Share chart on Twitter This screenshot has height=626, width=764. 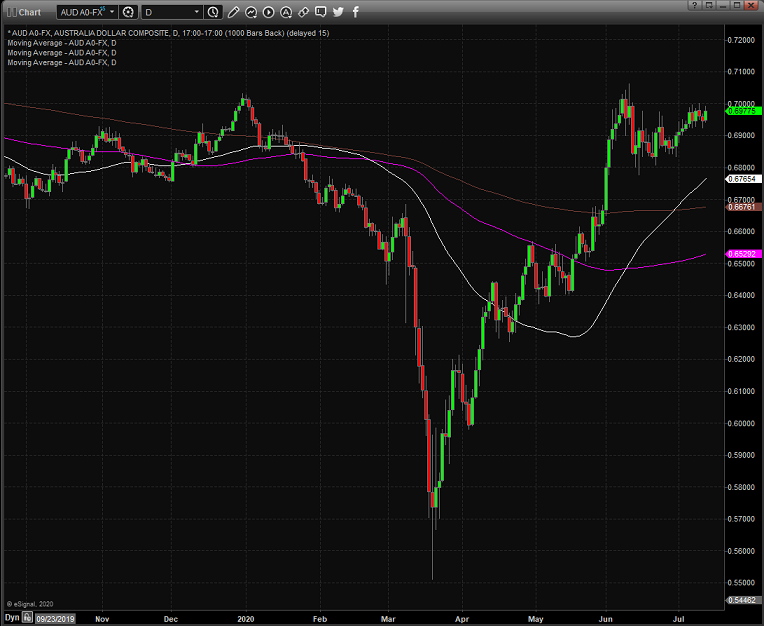tap(338, 12)
